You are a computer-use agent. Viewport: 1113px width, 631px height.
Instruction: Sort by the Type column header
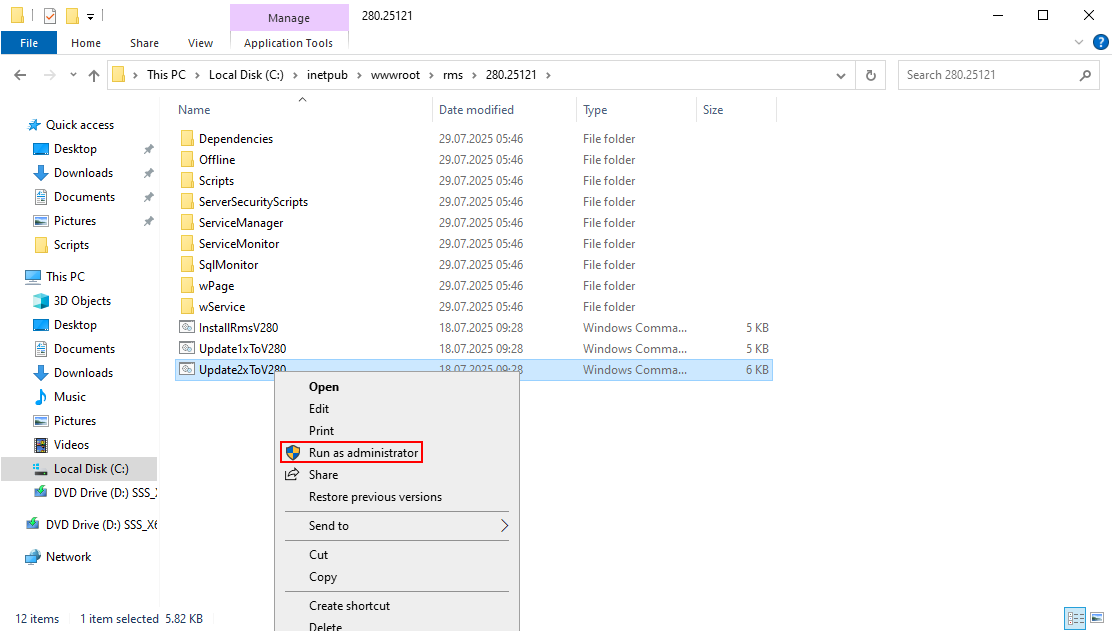tap(595, 110)
